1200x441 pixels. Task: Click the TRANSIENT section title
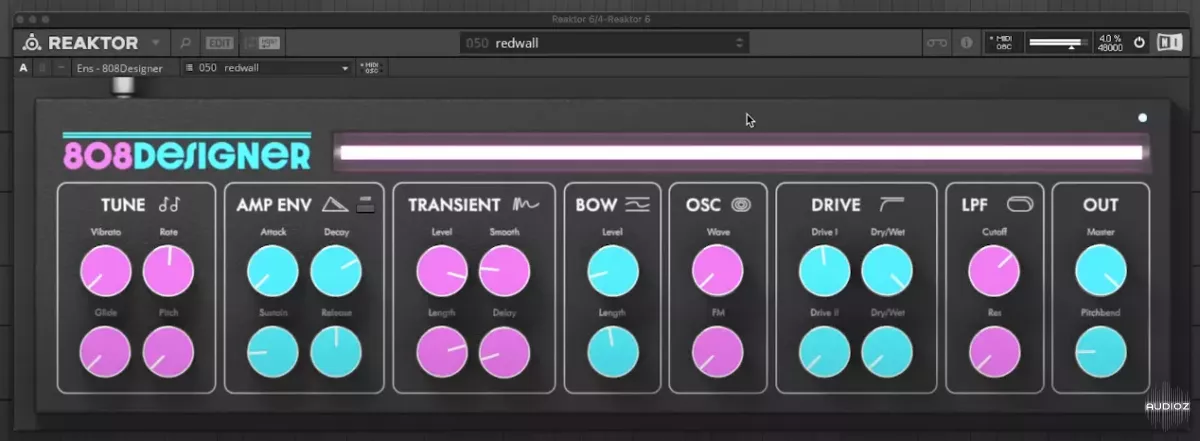pyautogui.click(x=455, y=205)
